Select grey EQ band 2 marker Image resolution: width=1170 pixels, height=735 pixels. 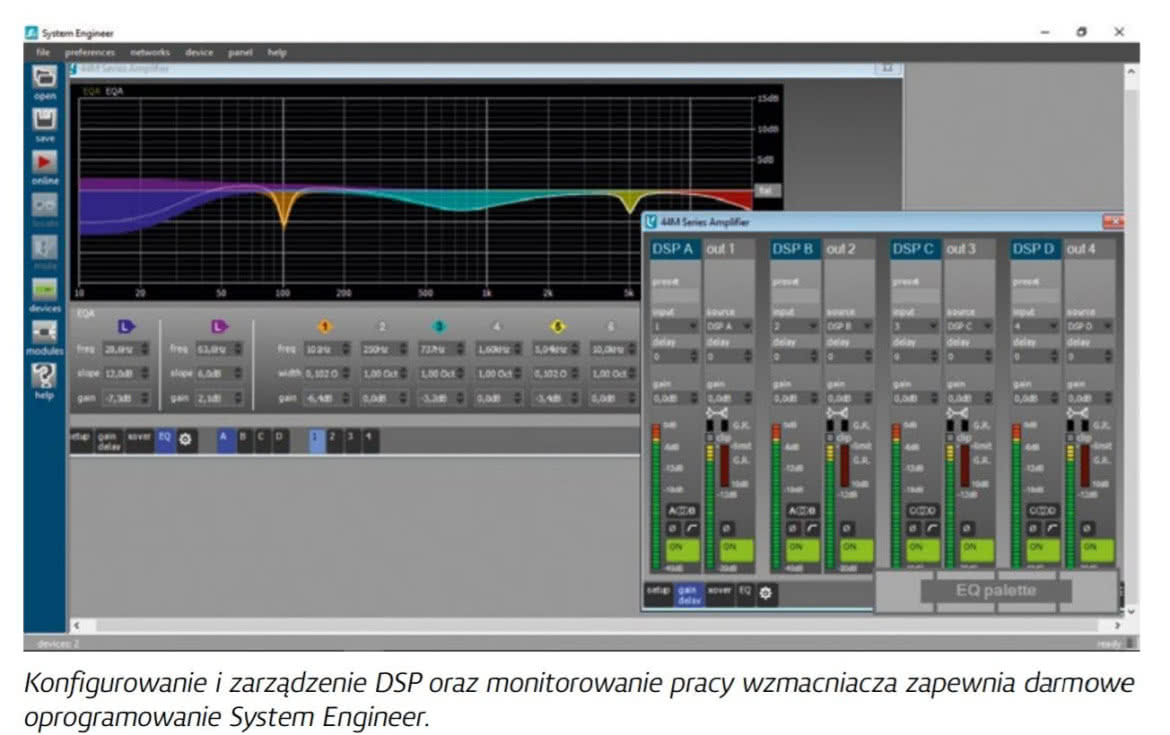382,326
